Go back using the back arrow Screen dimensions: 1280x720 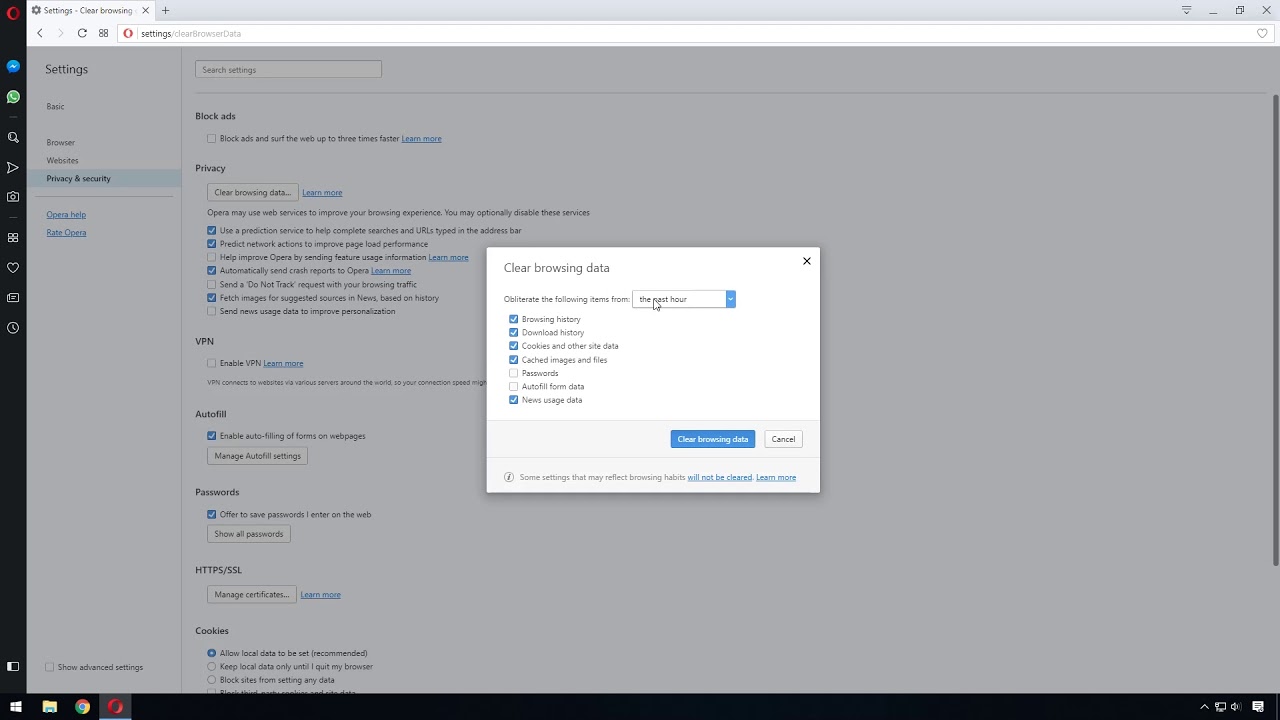click(40, 33)
